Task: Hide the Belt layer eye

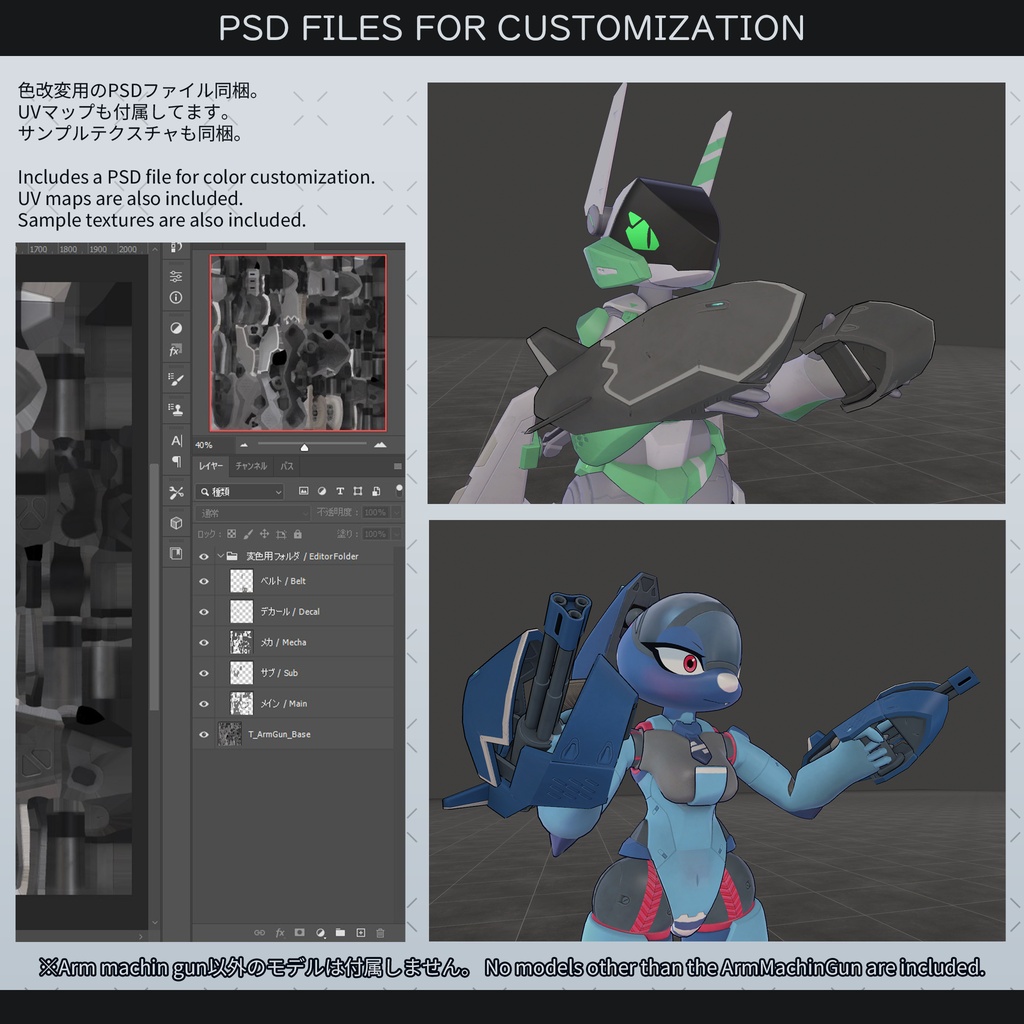Action: pos(204,581)
